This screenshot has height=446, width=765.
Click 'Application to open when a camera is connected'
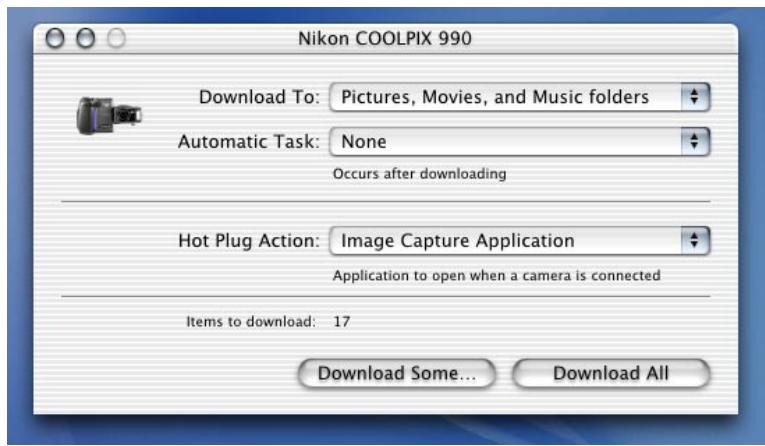tap(497, 276)
